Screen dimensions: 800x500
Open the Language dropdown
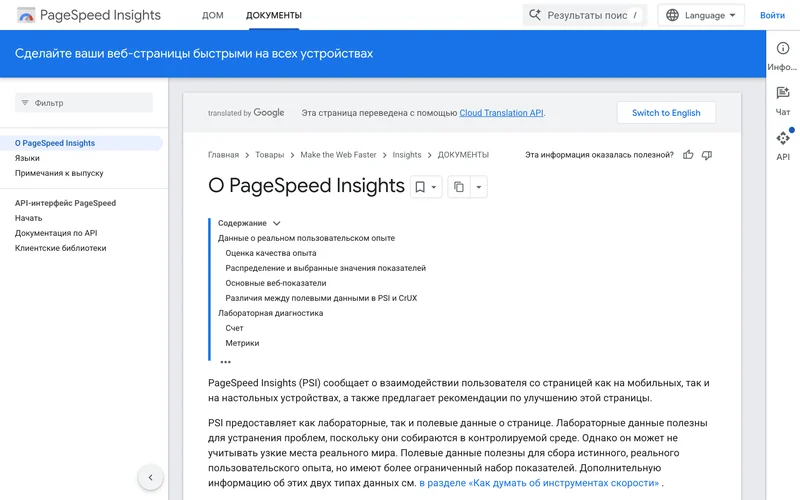click(701, 15)
